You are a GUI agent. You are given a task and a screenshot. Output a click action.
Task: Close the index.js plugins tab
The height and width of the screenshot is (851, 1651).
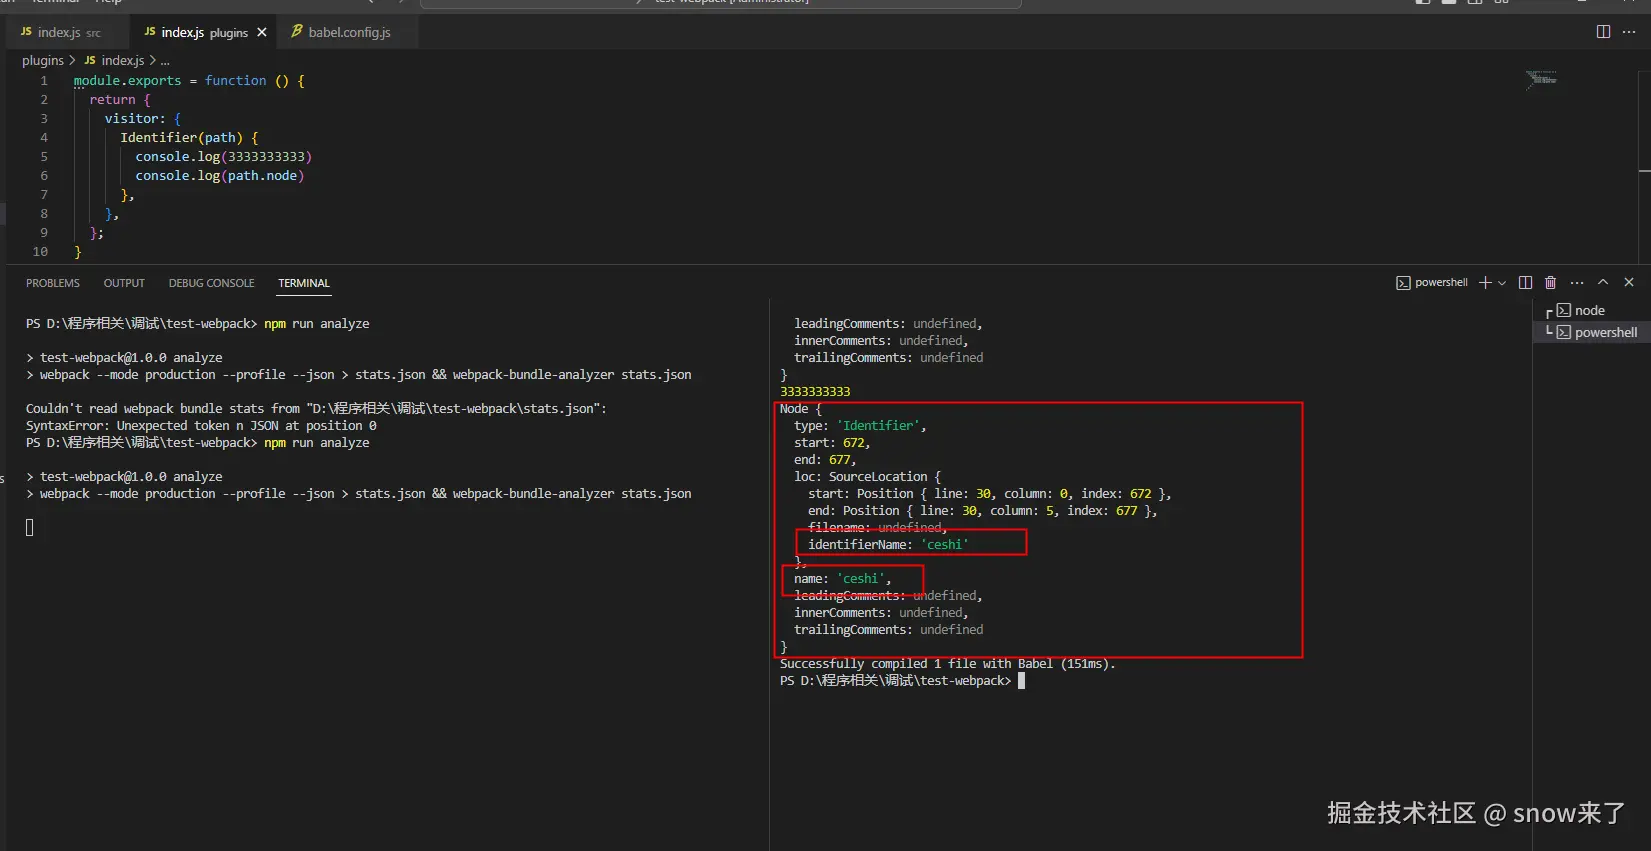pyautogui.click(x=262, y=32)
